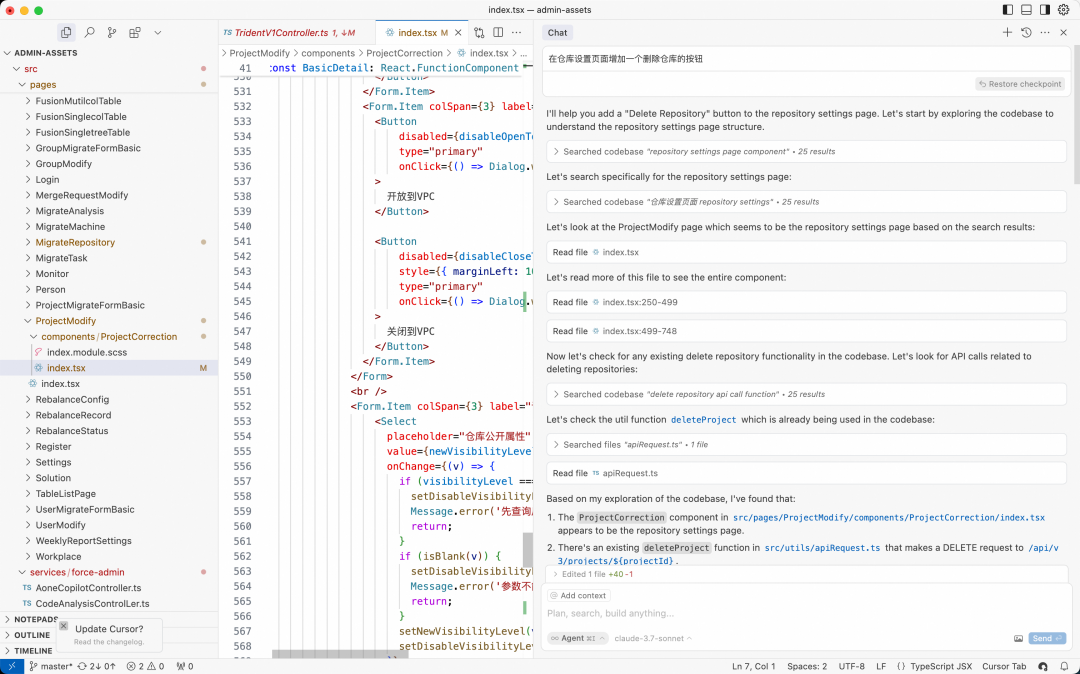Expand the OUTLINE section
Image resolution: width=1080 pixels, height=674 pixels.
[32, 635]
